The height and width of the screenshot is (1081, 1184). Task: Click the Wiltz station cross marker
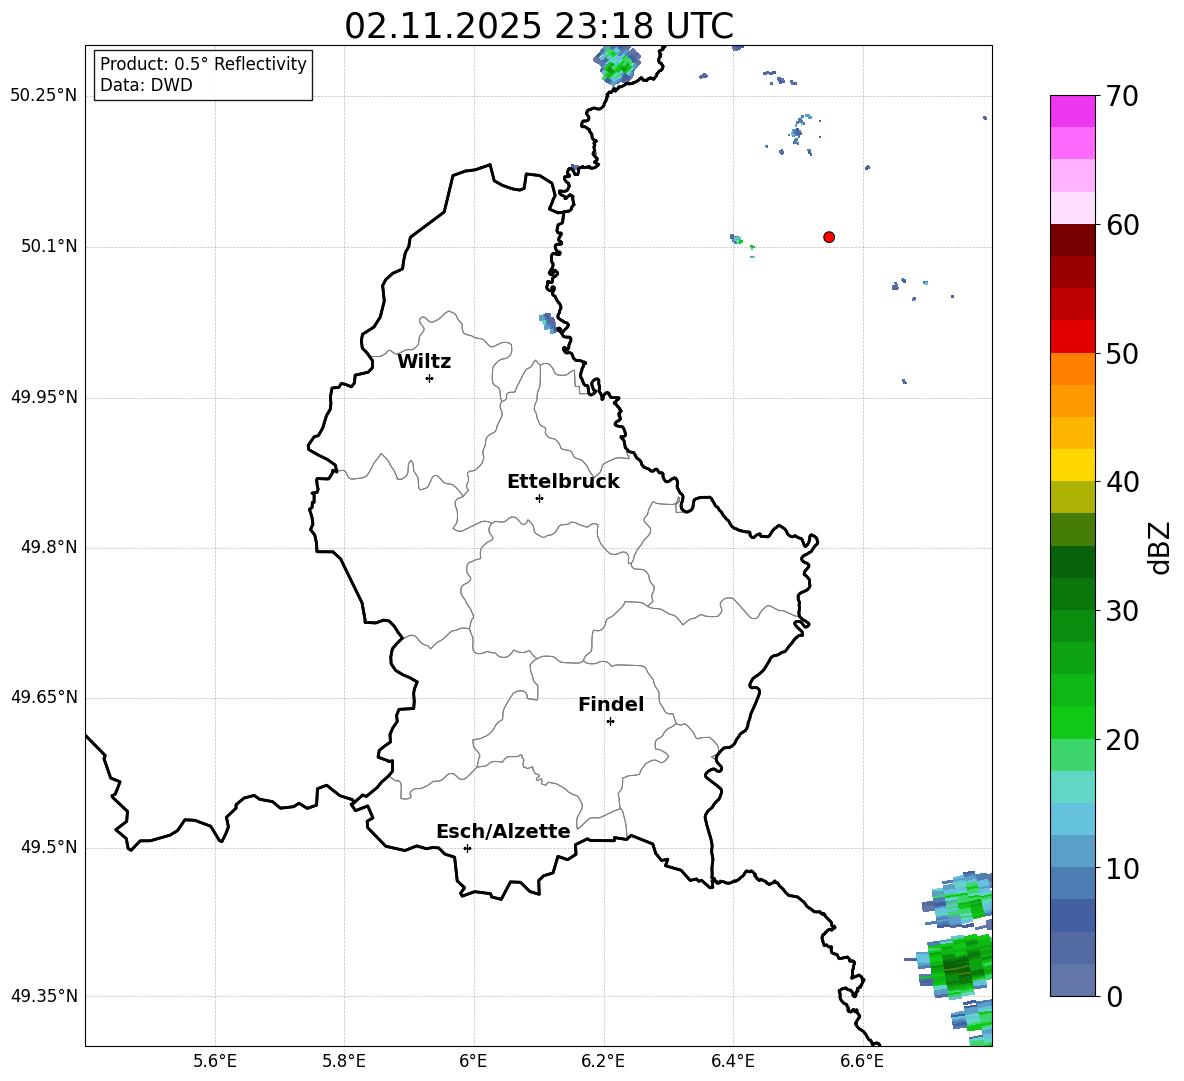pyautogui.click(x=429, y=378)
